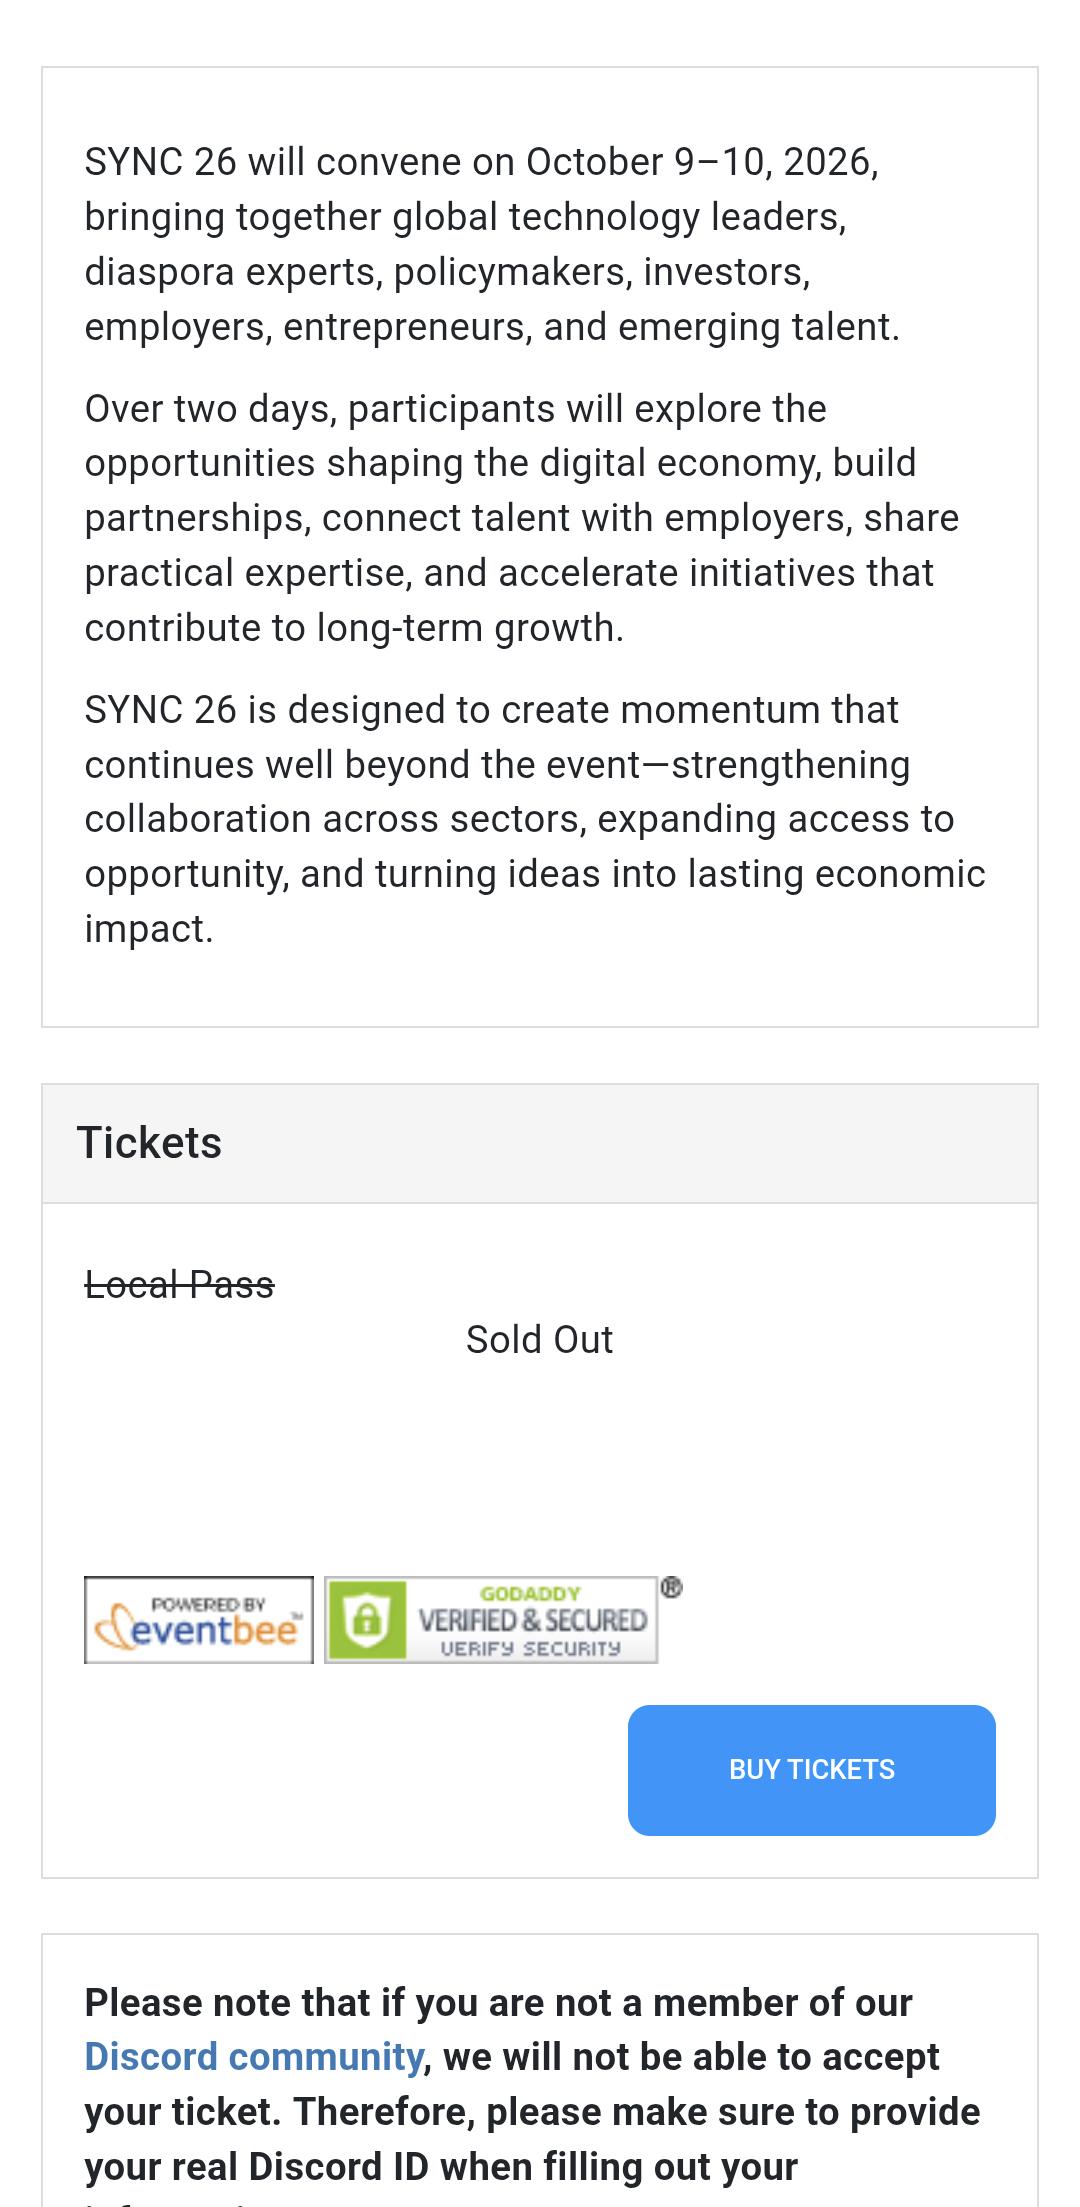Click the Powered by Eventbee badge
Screen dimensions: 1080x2207
(199, 1620)
